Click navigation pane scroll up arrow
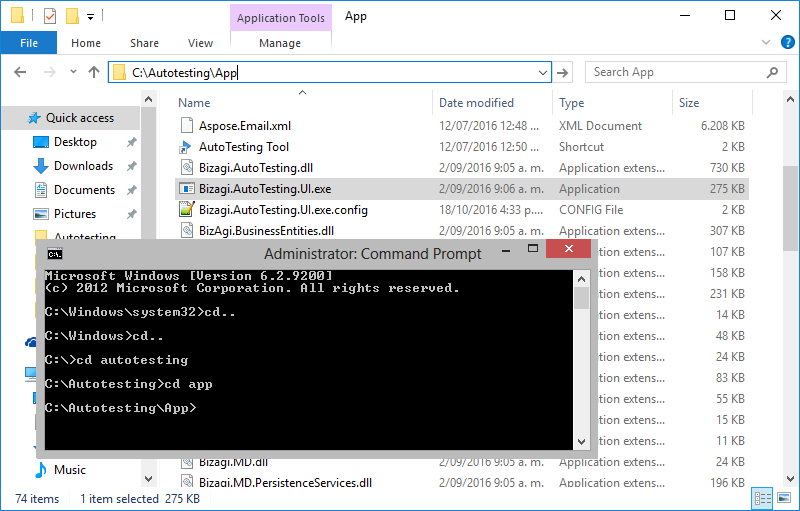The width and height of the screenshot is (800, 511). (148, 99)
